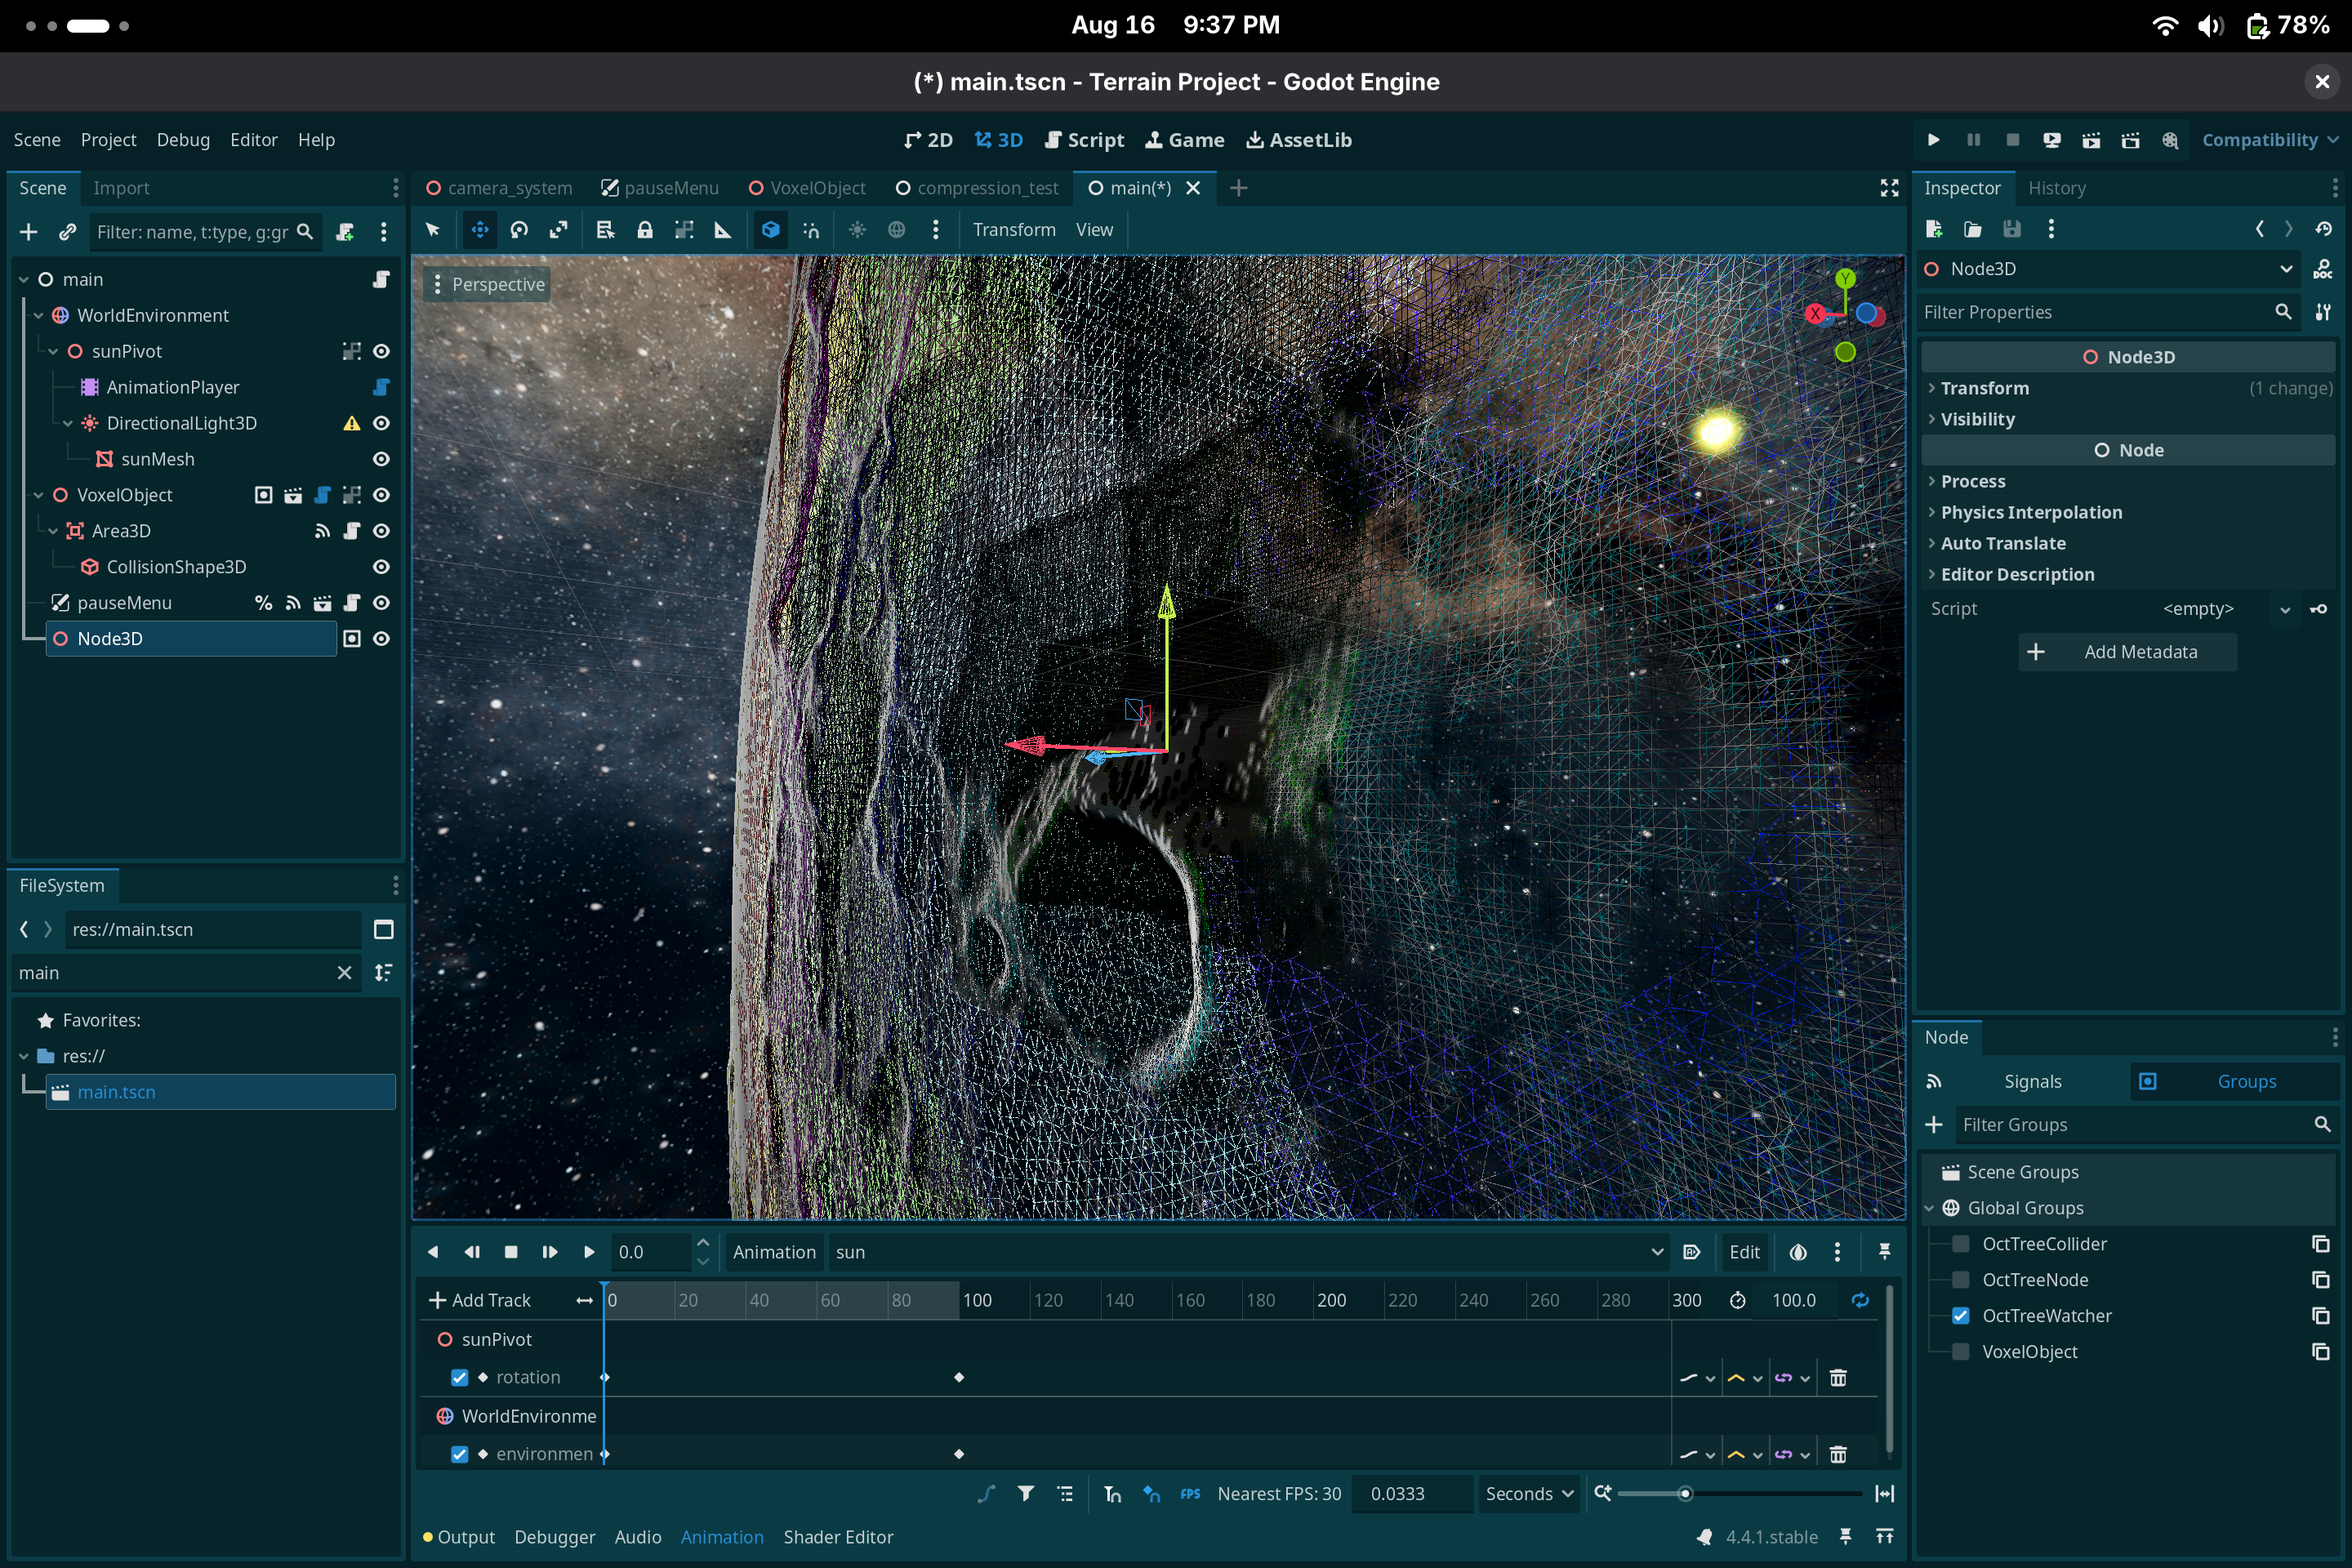Switch to the VoxelObject scene tab
Screen dimensions: 2352x1568
click(807, 188)
